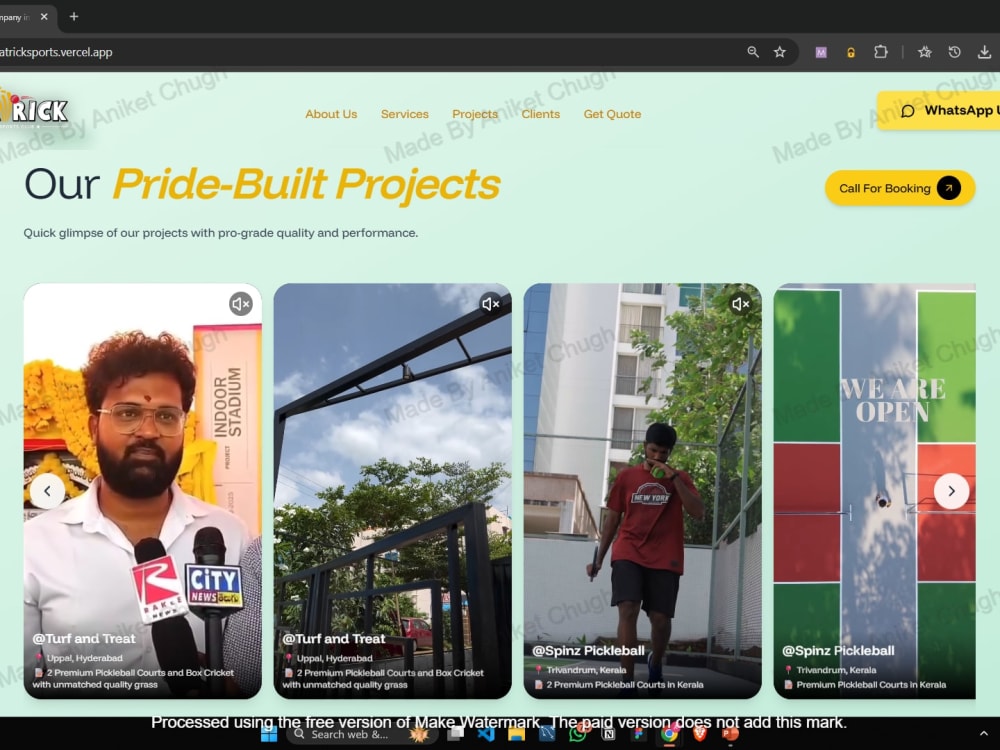Unmute the second Turf and Treat video
1000x750 pixels.
click(490, 304)
